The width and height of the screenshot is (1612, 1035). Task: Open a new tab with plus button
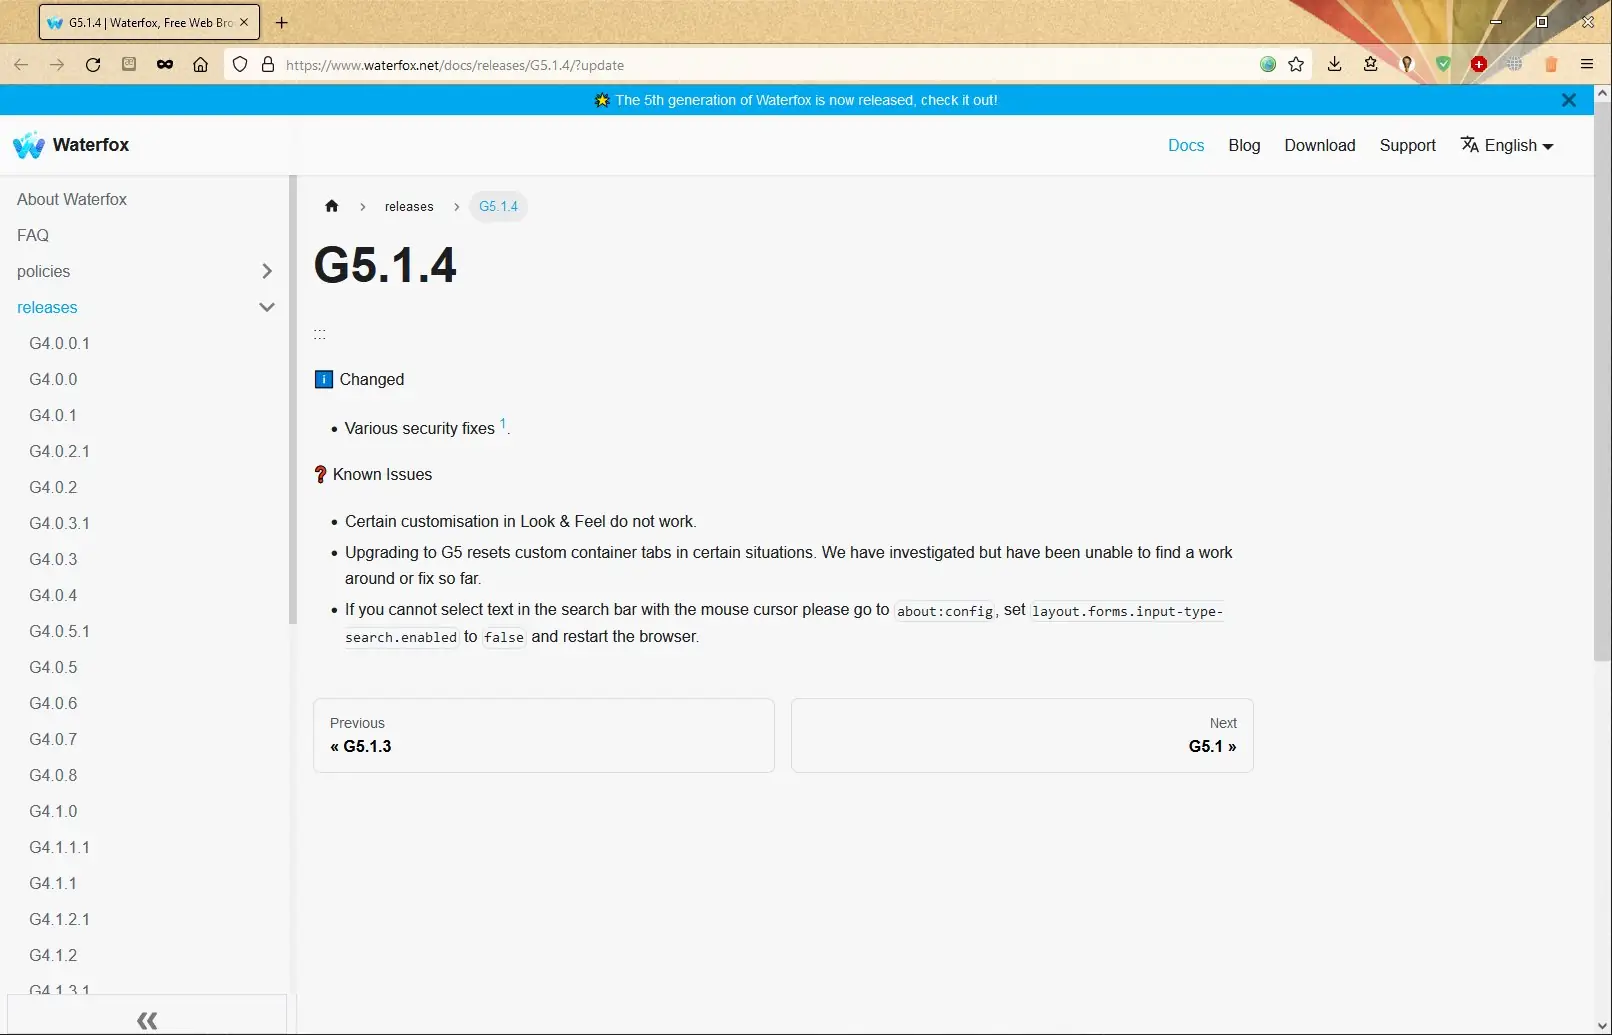click(282, 23)
